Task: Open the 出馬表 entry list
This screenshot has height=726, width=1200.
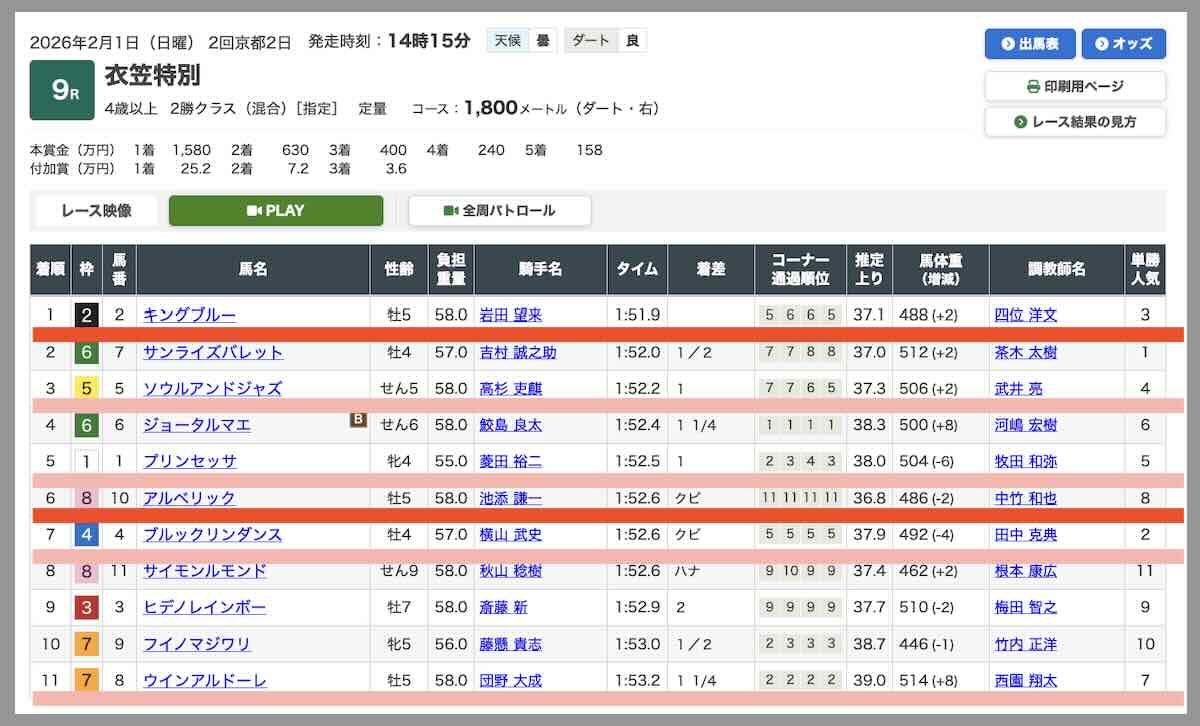Action: pos(1029,44)
